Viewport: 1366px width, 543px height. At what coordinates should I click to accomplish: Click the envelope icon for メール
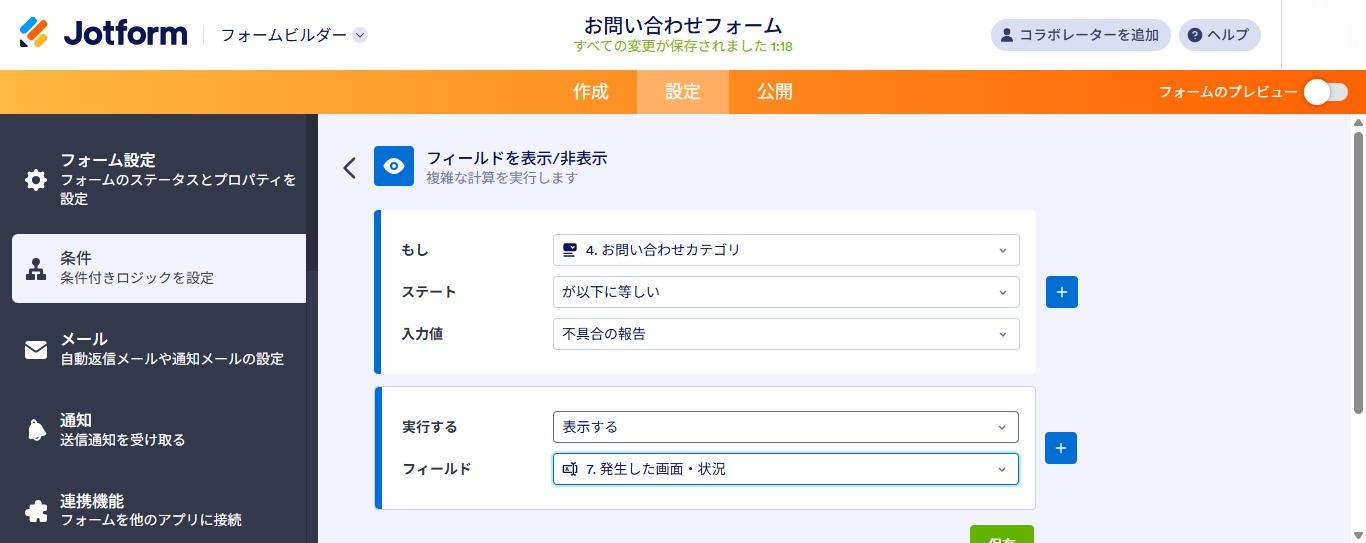(x=36, y=350)
